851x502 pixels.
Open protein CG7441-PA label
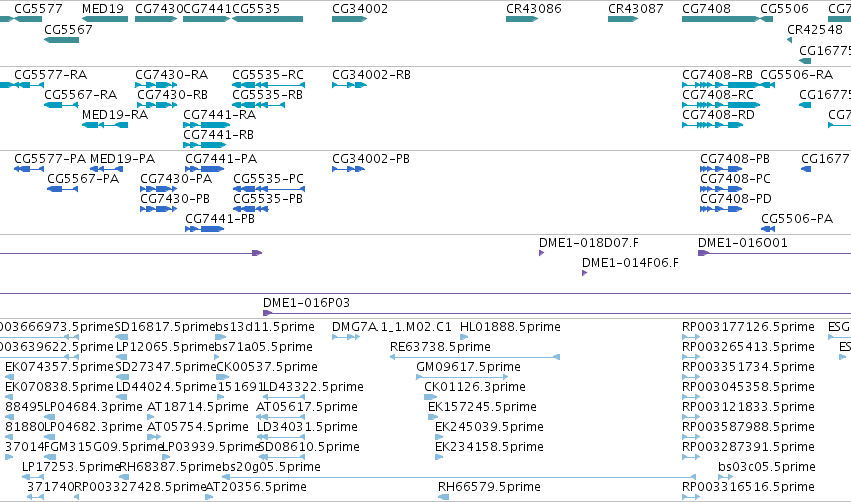(x=221, y=158)
